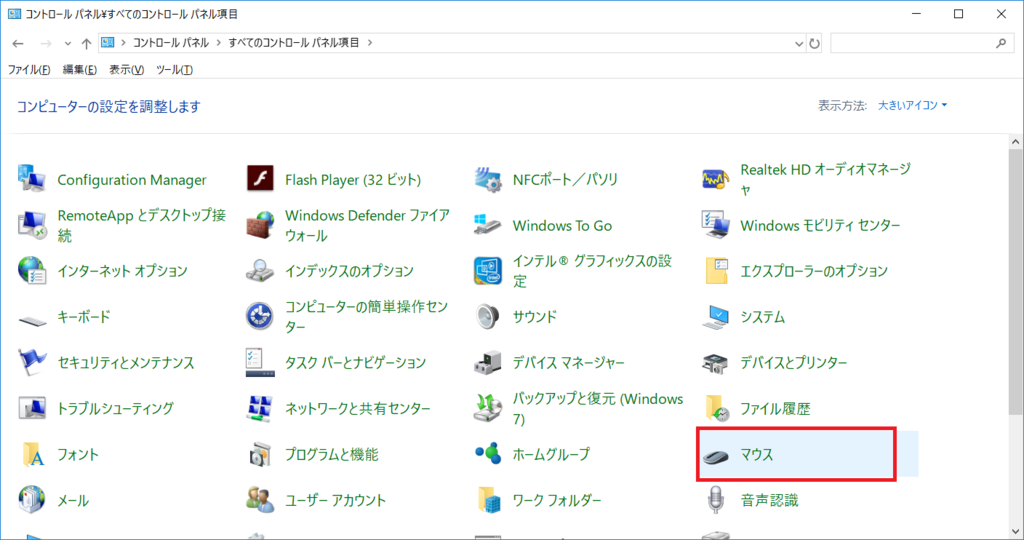Open the フォント icon
This screenshot has height=540, width=1024.
(31, 454)
